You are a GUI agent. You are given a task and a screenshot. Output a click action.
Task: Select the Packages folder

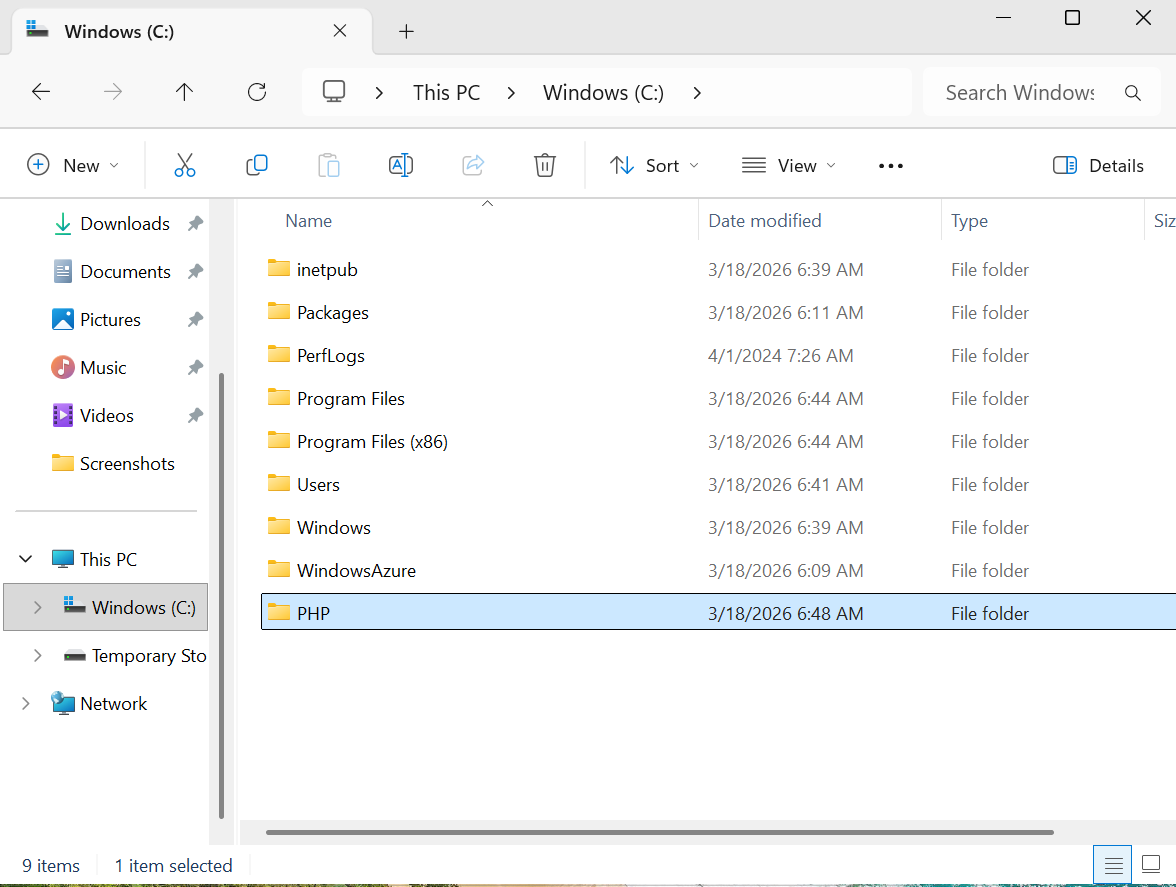(332, 313)
